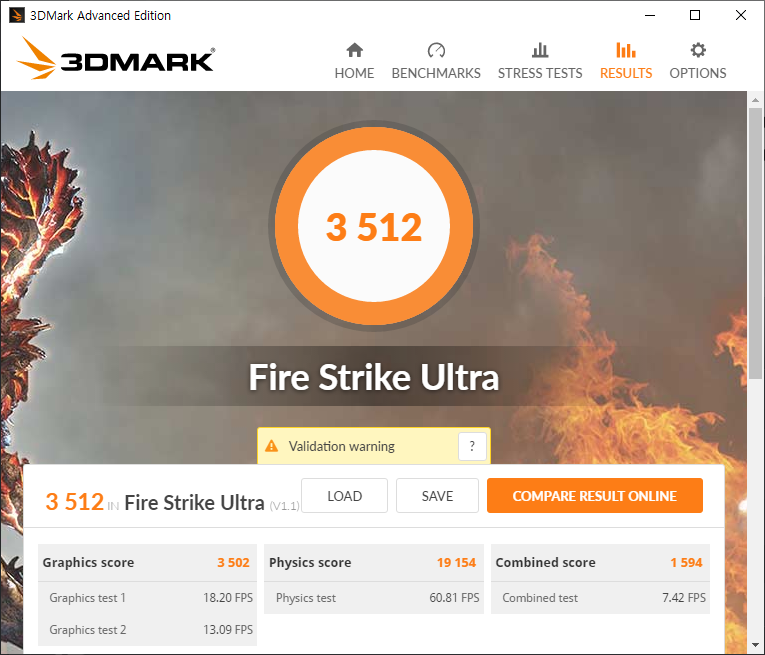Screen dimensions: 765x655
Task: Click the LOAD button
Action: [344, 496]
